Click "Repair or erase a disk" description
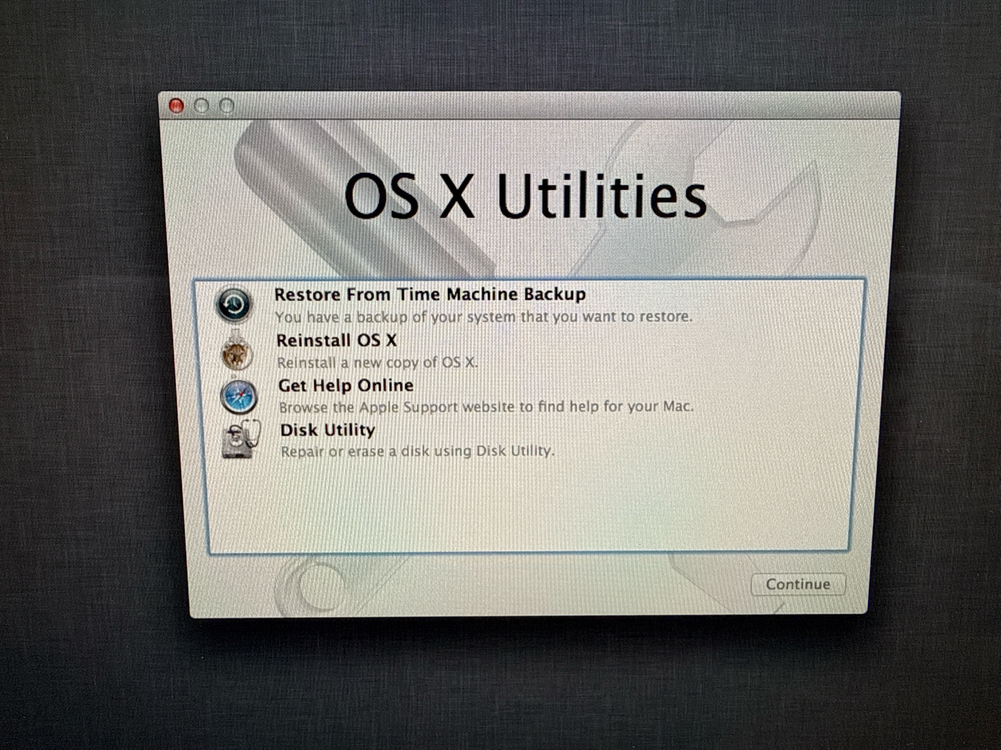The width and height of the screenshot is (1001, 750). pyautogui.click(x=416, y=451)
